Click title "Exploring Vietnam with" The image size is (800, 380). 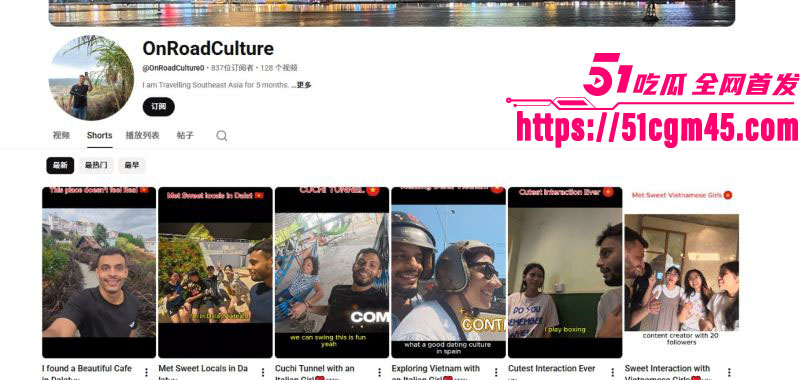tap(436, 368)
